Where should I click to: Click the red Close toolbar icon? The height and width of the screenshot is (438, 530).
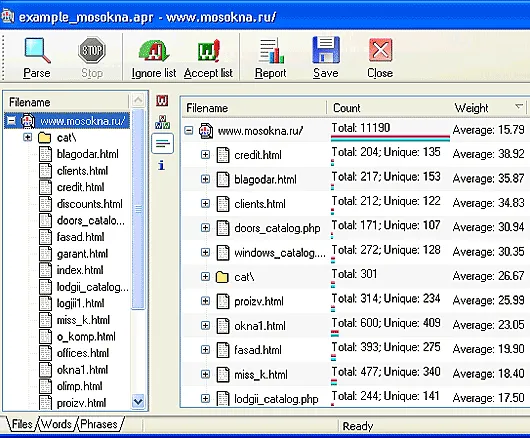point(381,50)
